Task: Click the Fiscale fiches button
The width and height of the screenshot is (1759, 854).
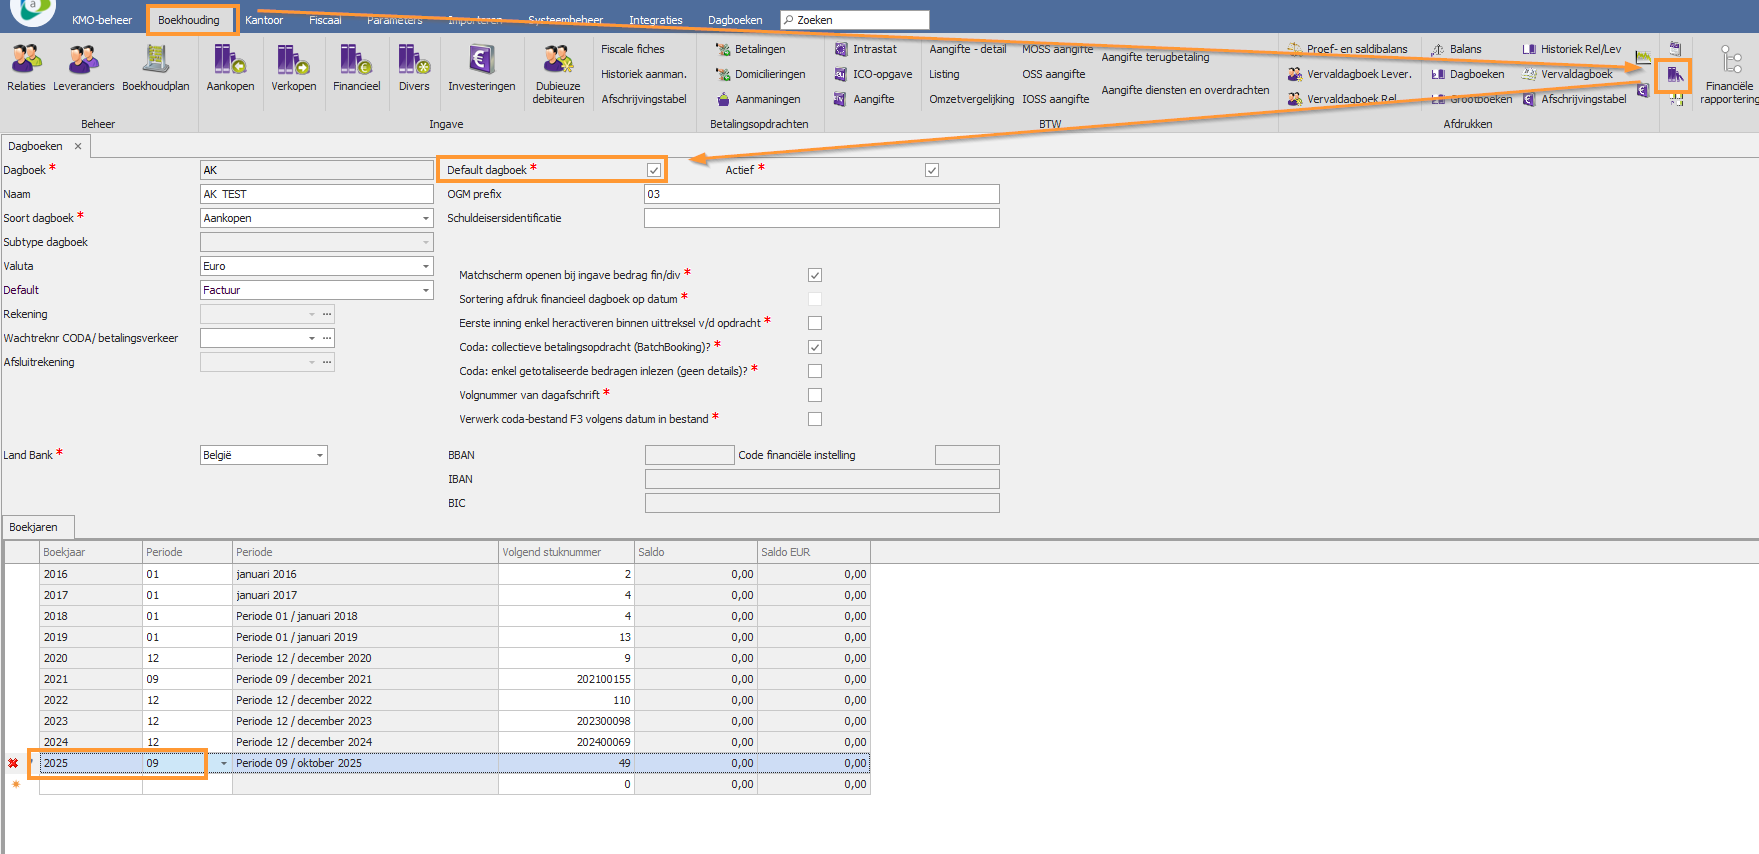Action: pyautogui.click(x=632, y=49)
